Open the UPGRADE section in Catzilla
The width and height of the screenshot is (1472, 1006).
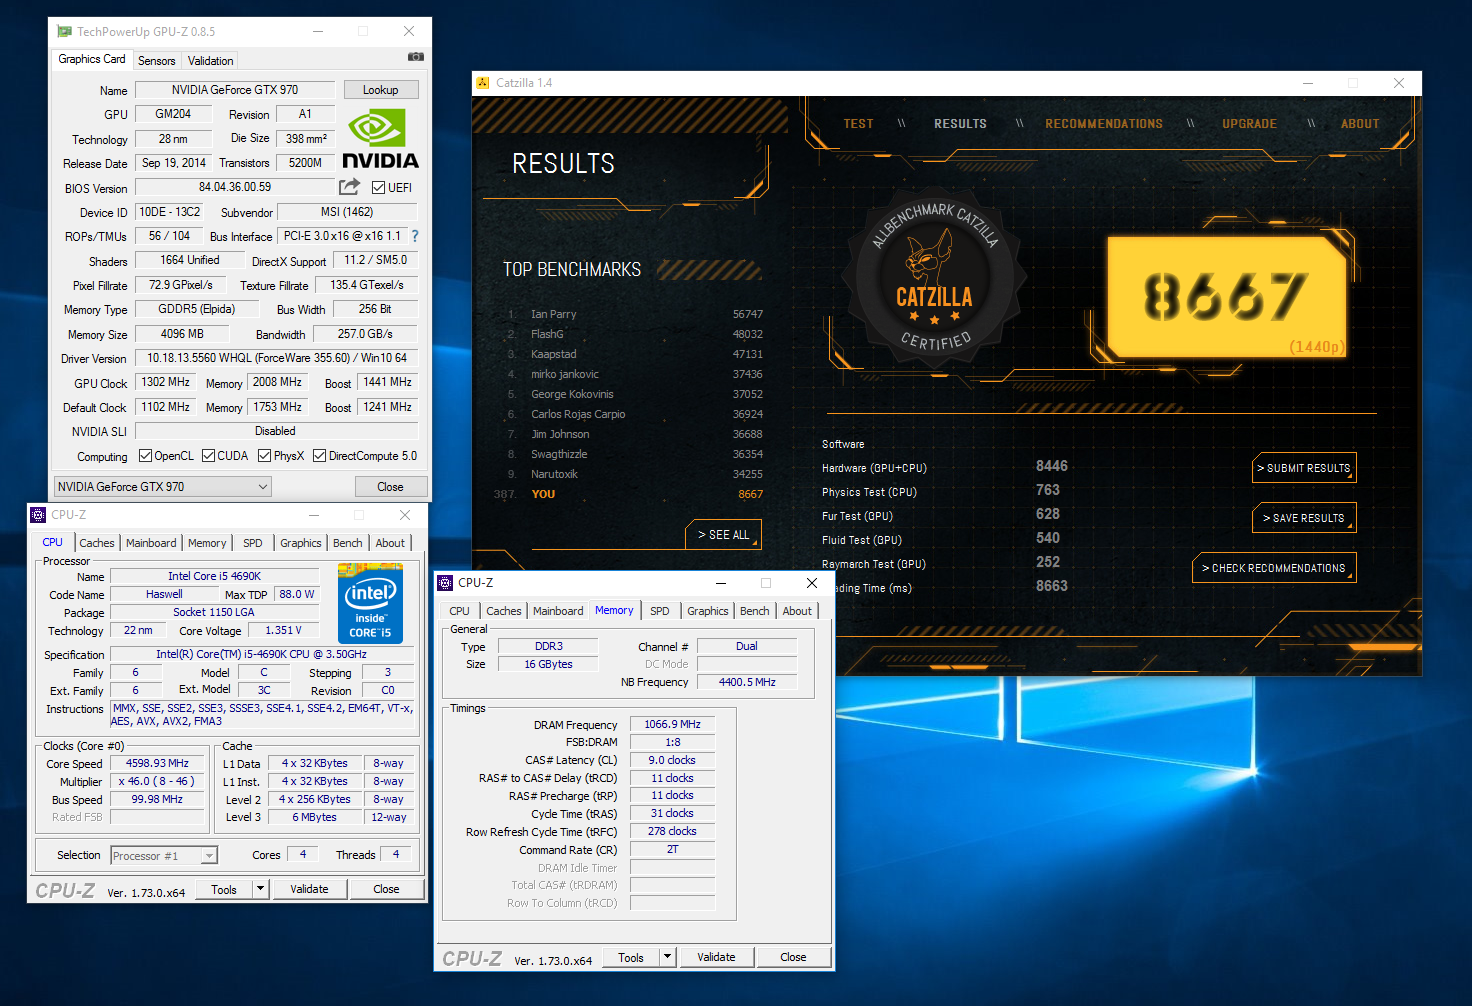1249,124
